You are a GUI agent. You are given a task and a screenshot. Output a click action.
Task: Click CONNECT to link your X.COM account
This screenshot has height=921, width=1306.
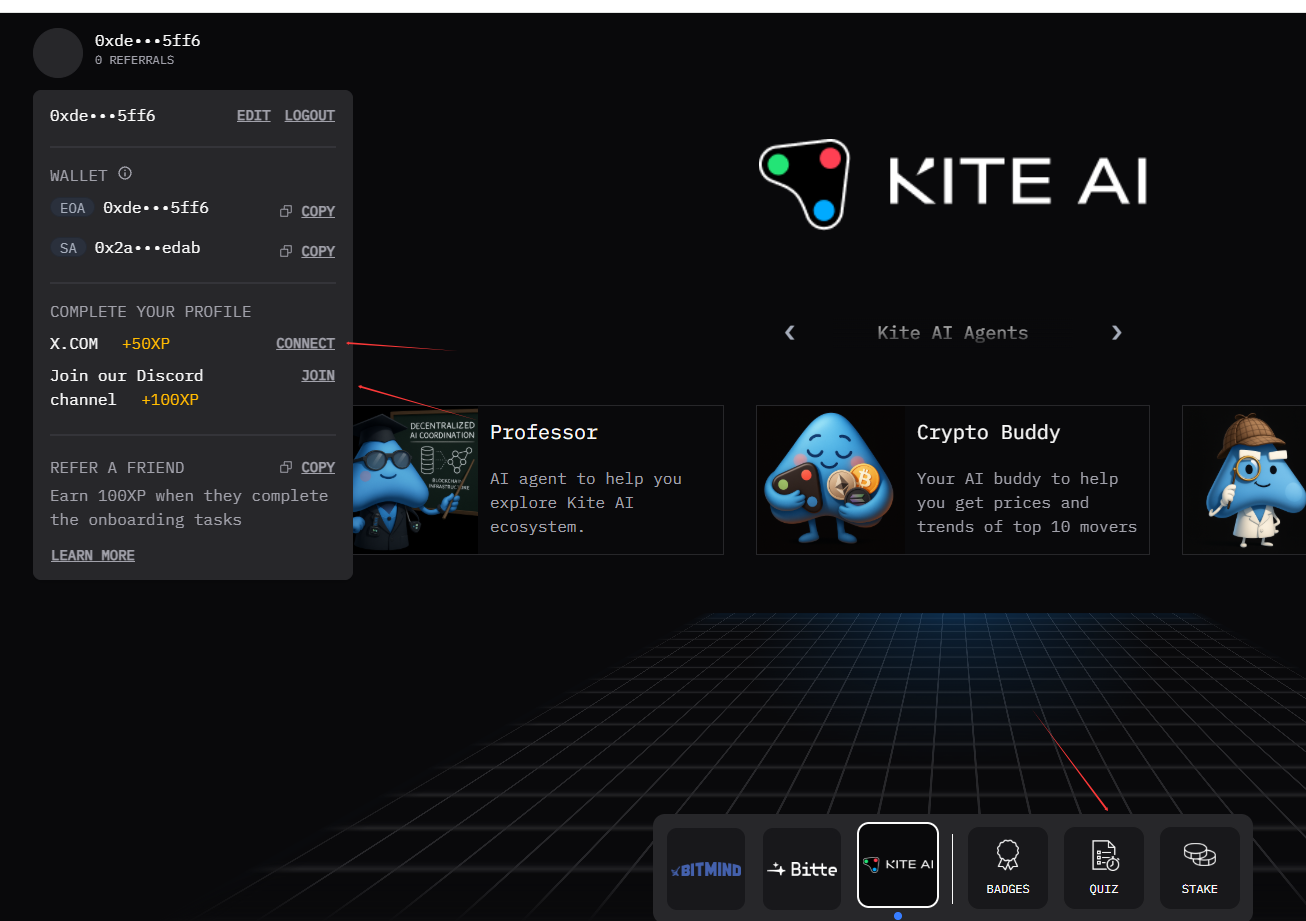tap(305, 343)
